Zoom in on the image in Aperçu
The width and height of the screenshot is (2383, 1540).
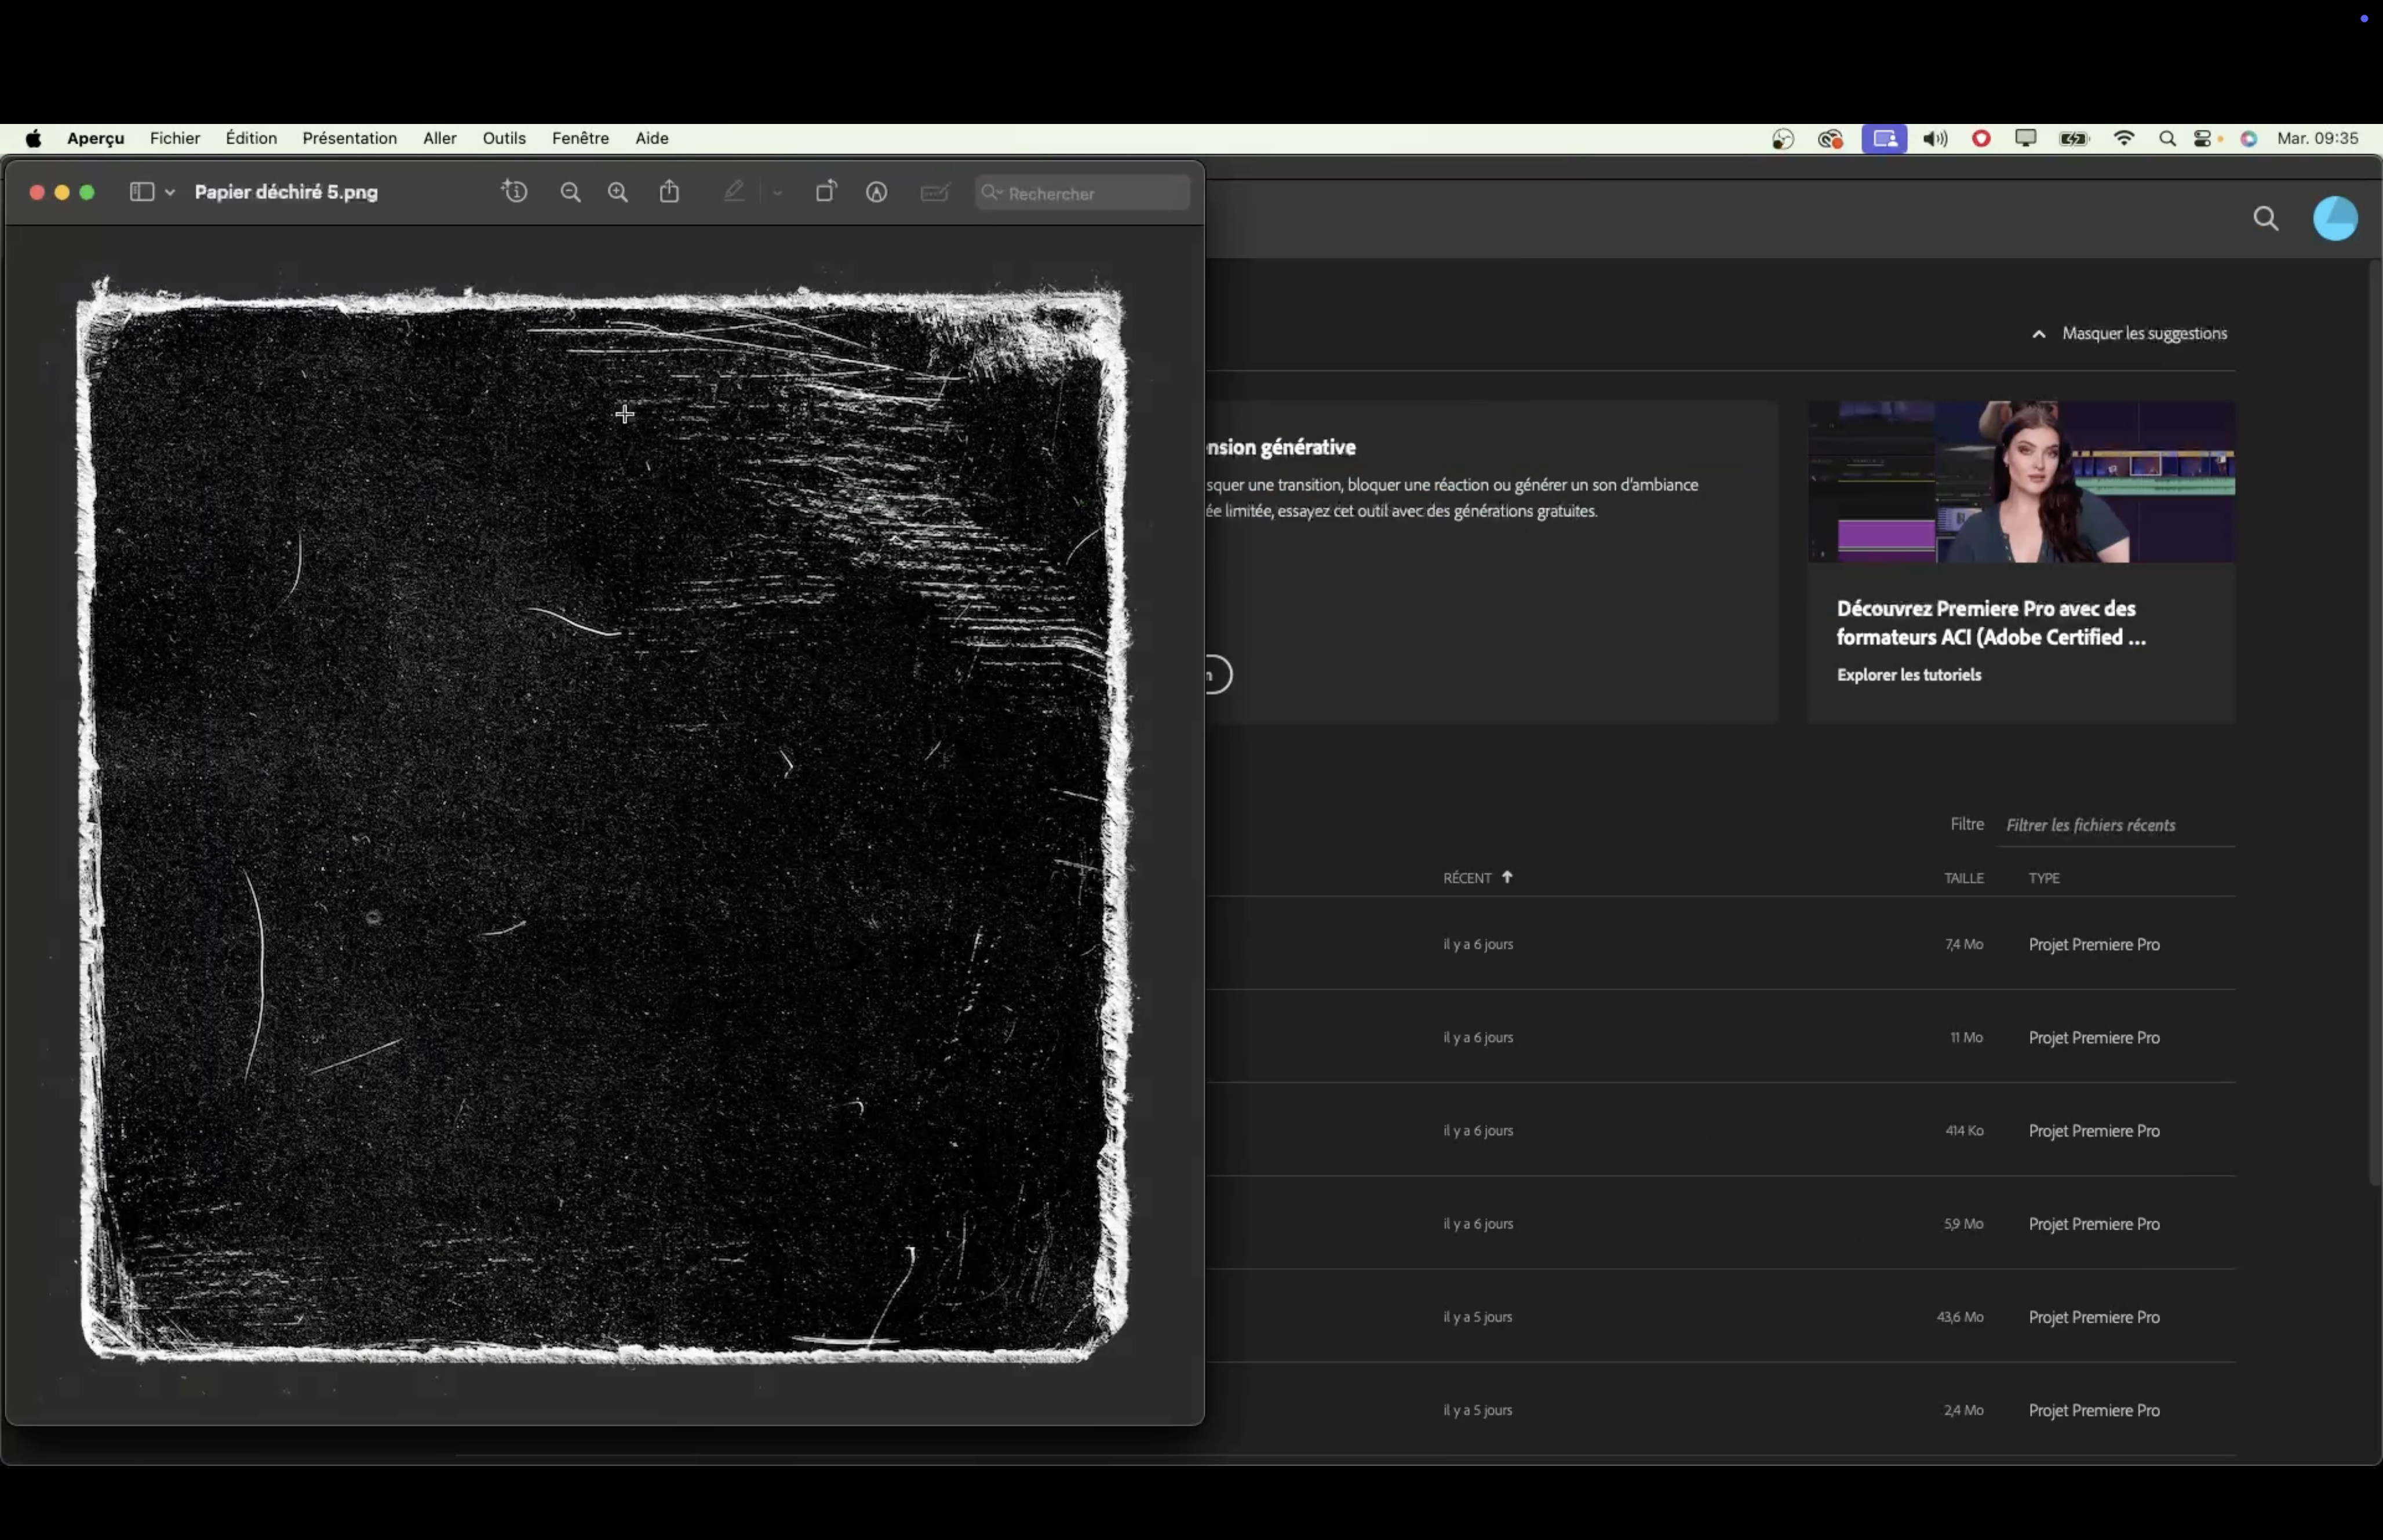click(618, 193)
